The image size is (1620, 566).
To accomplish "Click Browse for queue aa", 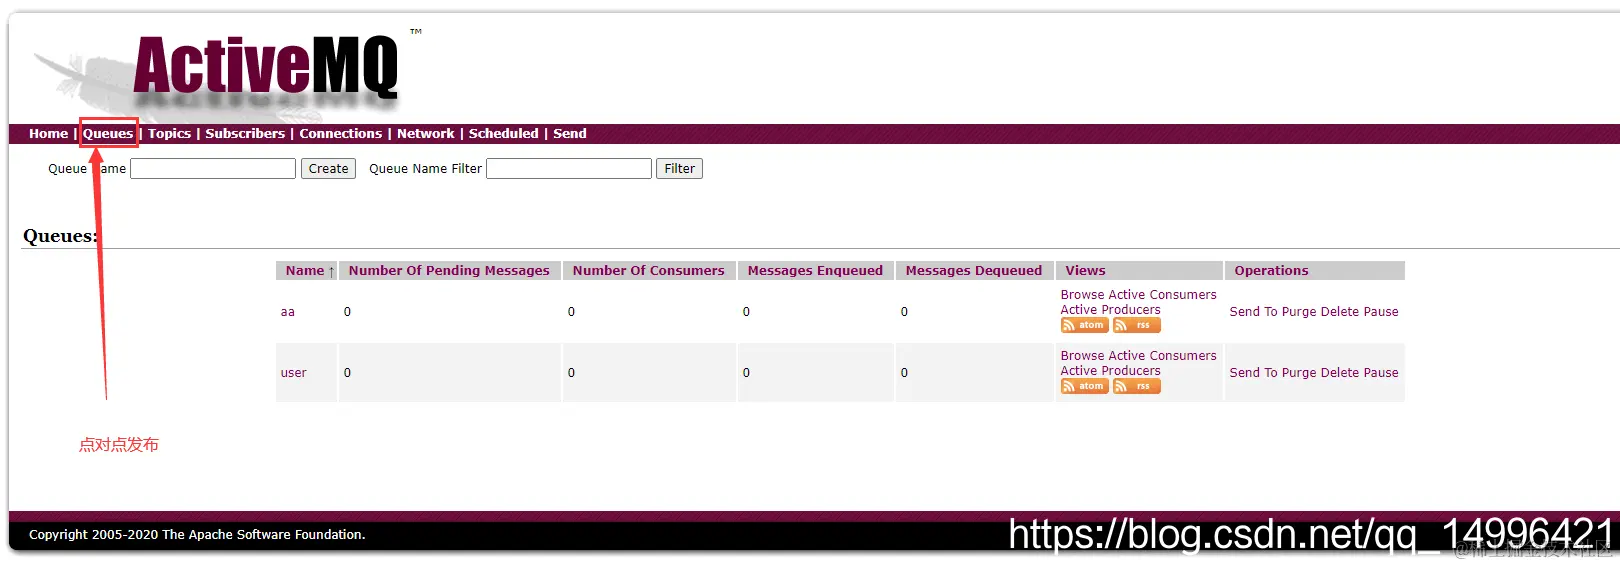I will tap(1082, 295).
